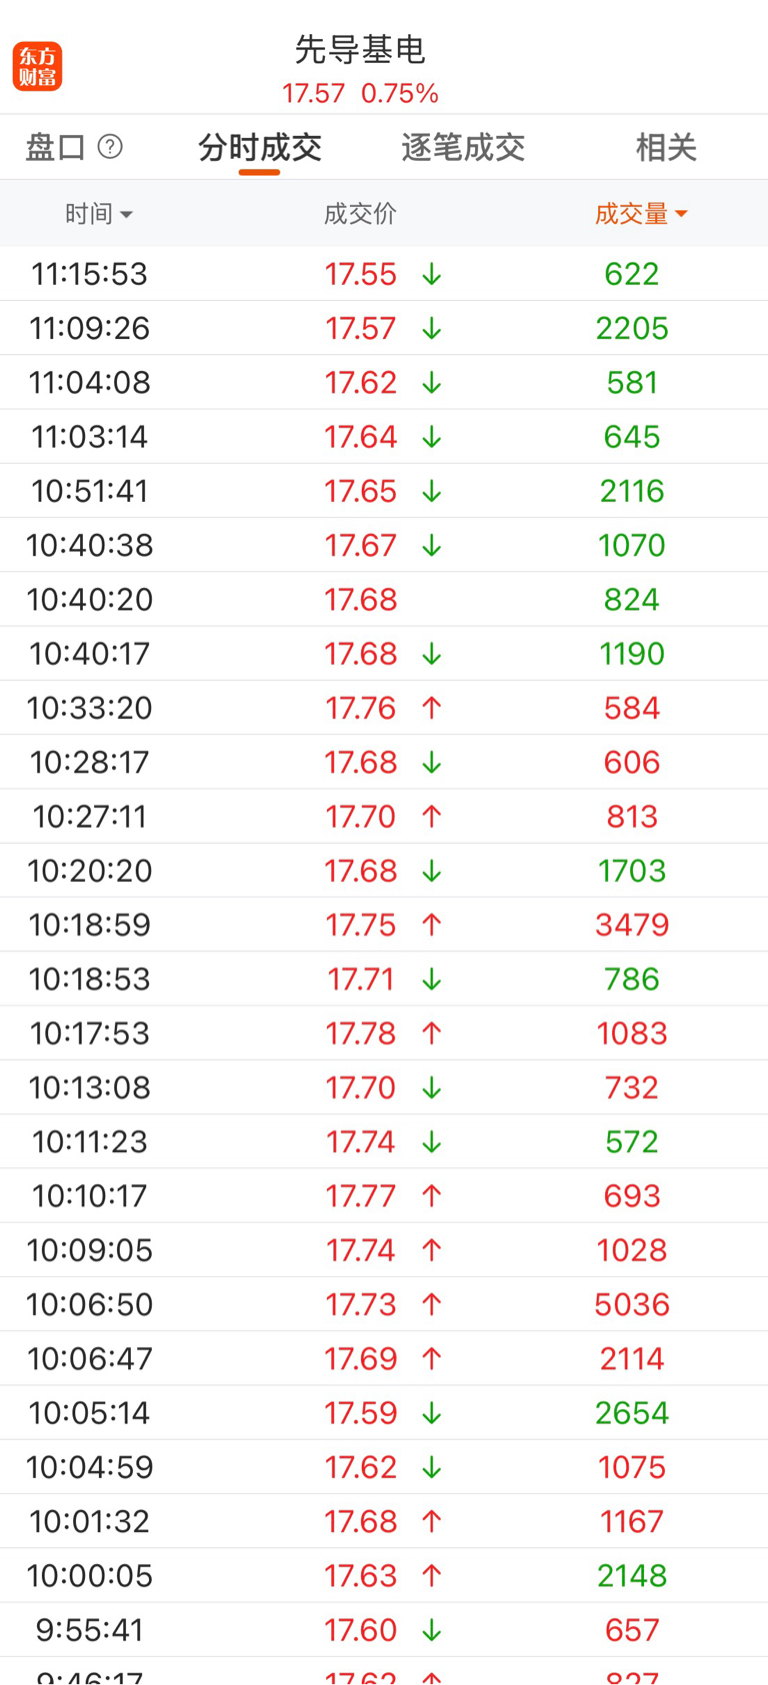Click the red up arrow on the 10:18:59 row
This screenshot has height=1685, width=768.
coord(431,925)
